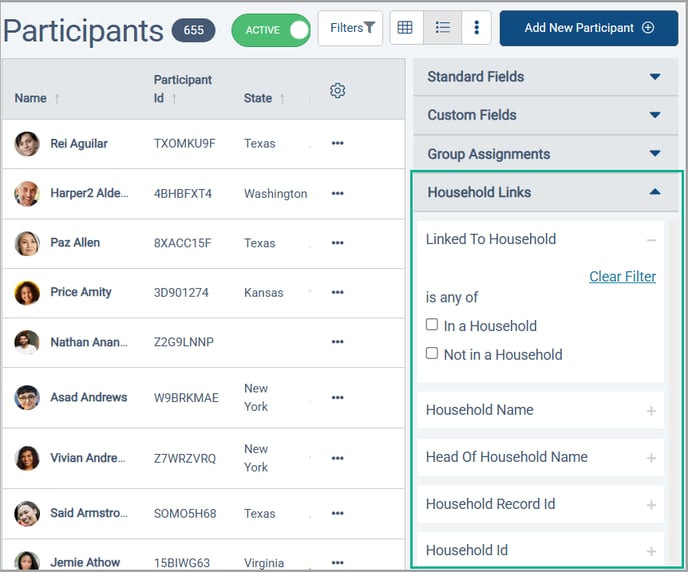Click participant ID Z7WRZVRQ
688x572 pixels.
pyautogui.click(x=185, y=458)
